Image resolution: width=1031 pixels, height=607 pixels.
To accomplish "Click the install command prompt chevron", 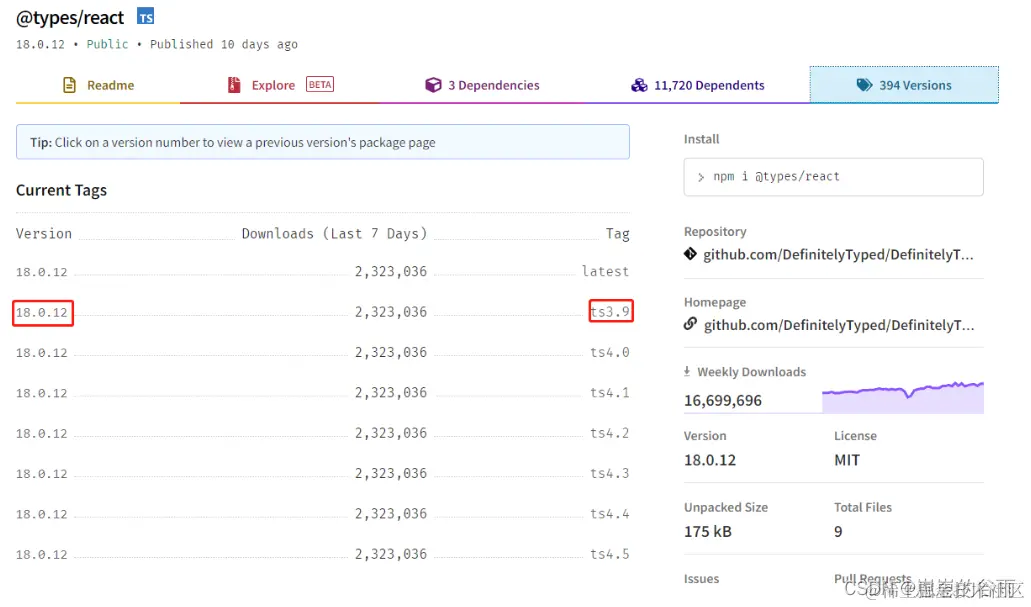I will coord(701,177).
